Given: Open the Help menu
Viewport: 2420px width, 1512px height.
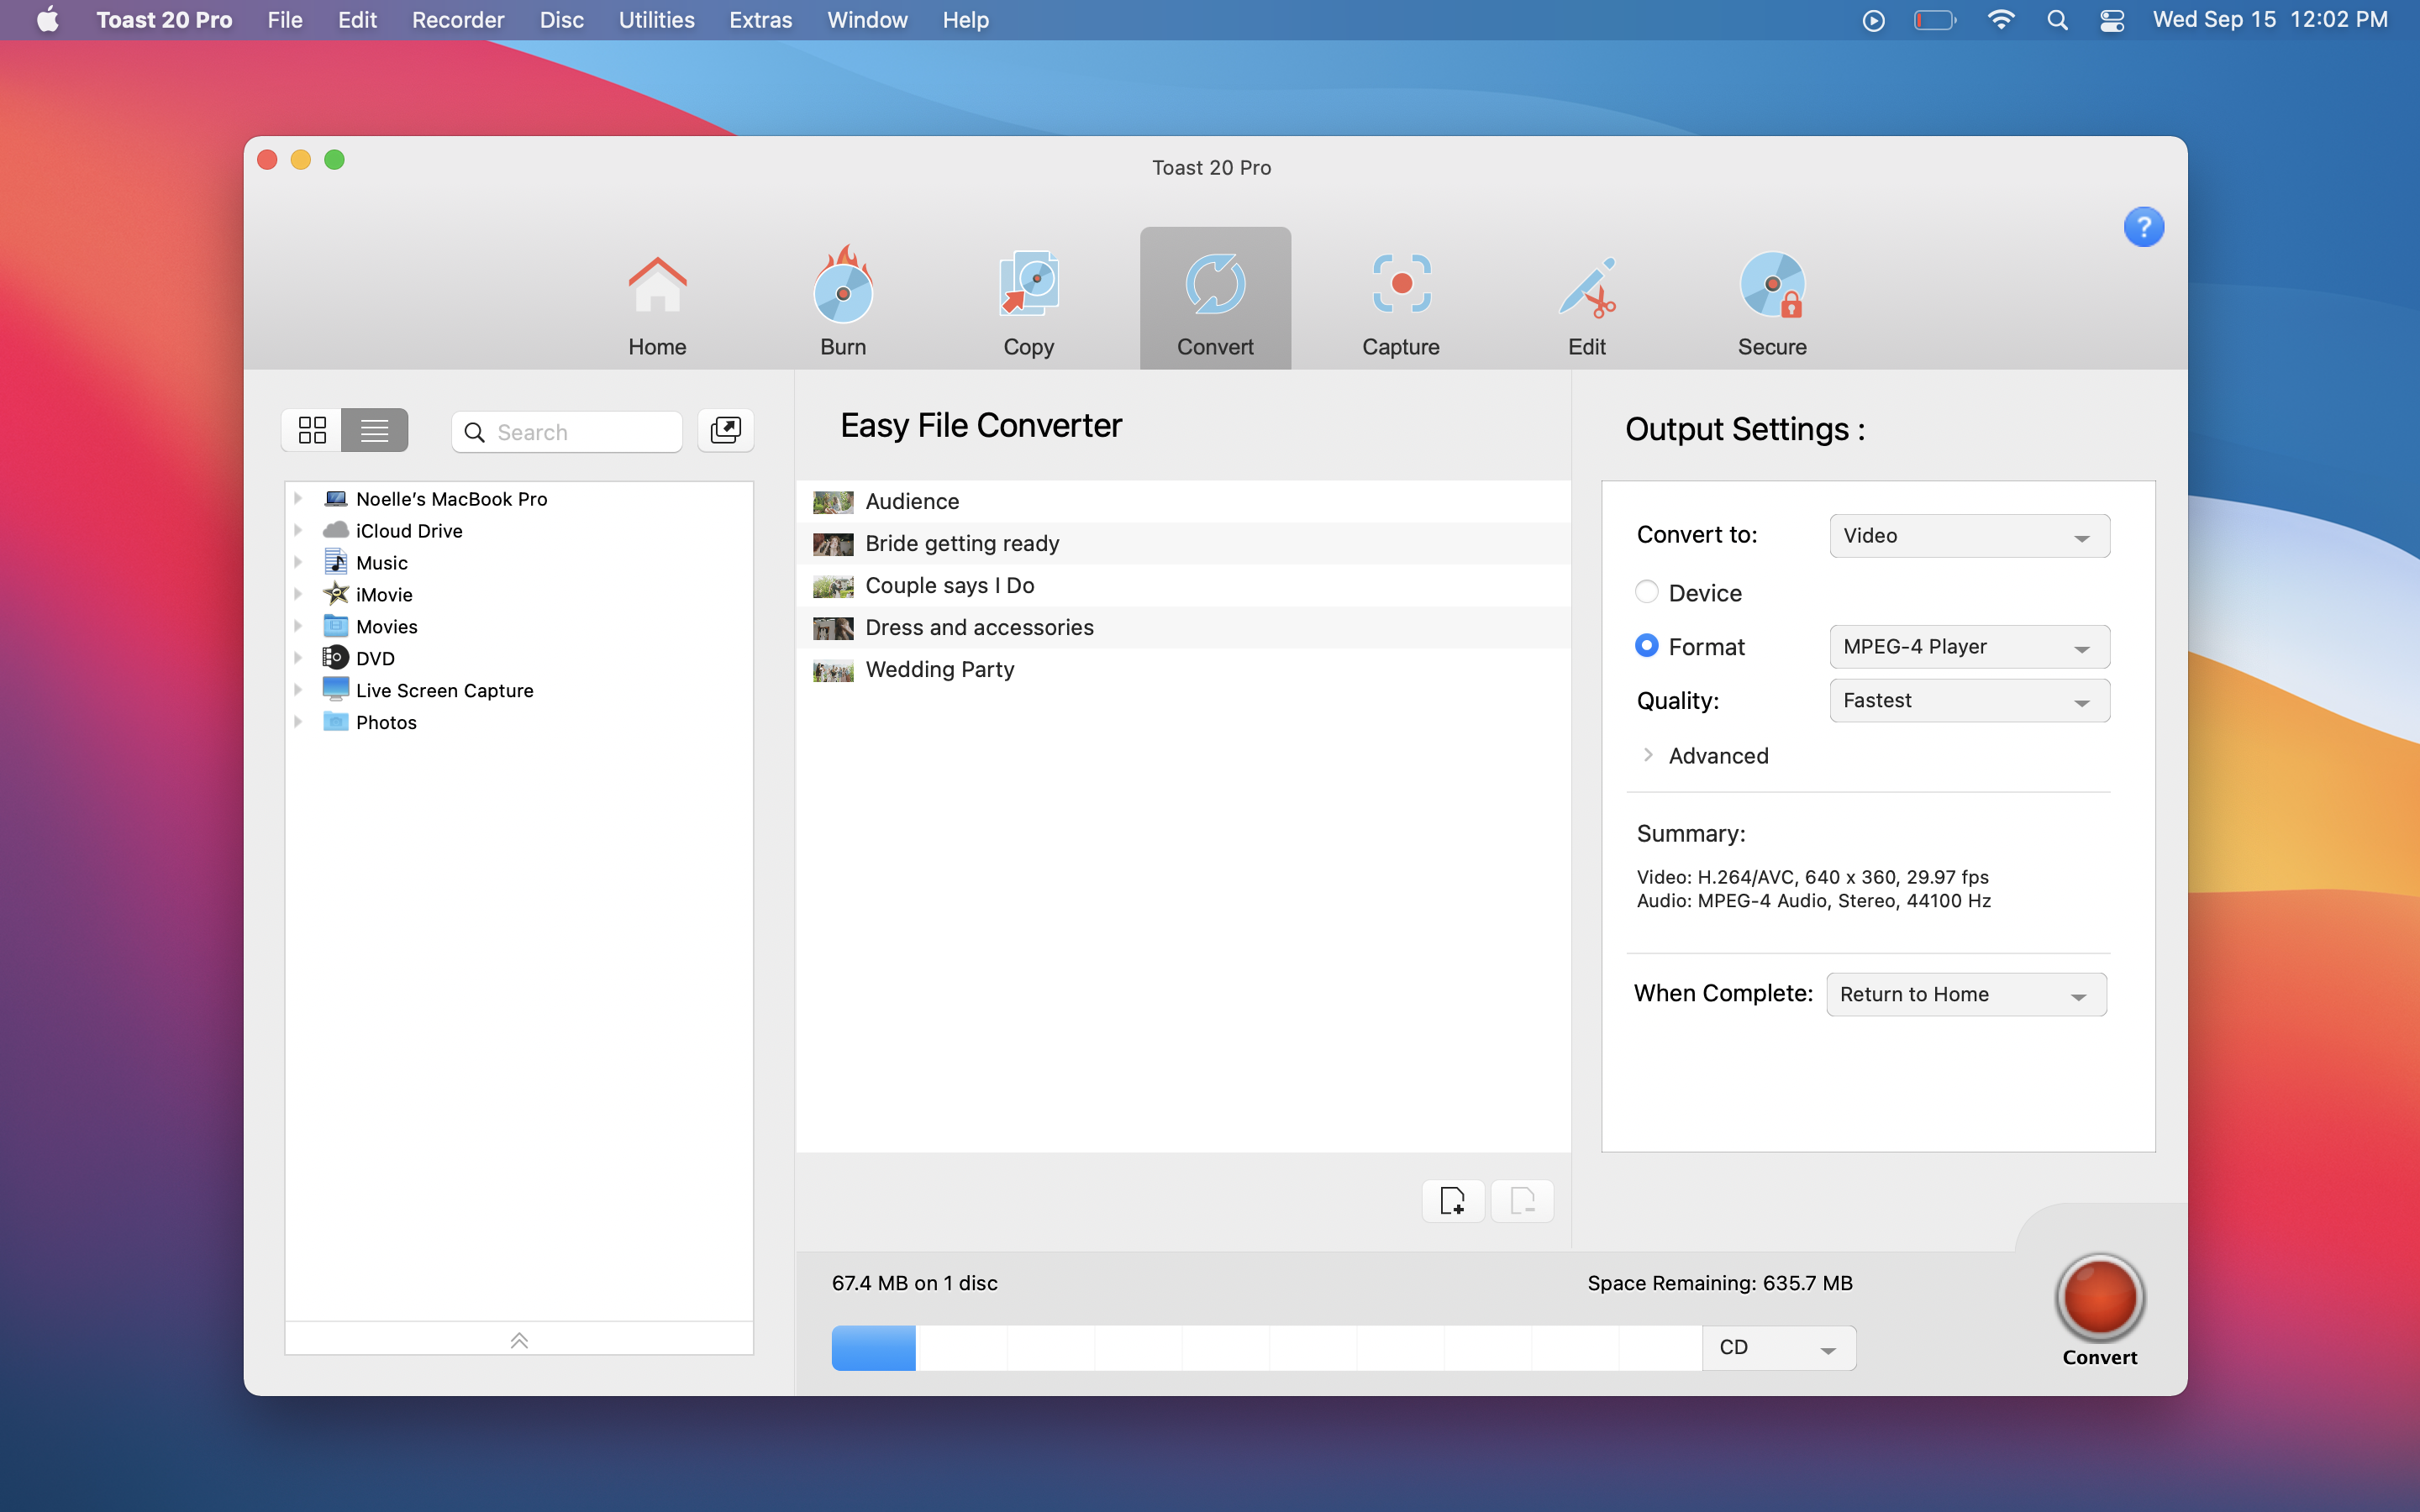Looking at the screenshot, I should [965, 20].
